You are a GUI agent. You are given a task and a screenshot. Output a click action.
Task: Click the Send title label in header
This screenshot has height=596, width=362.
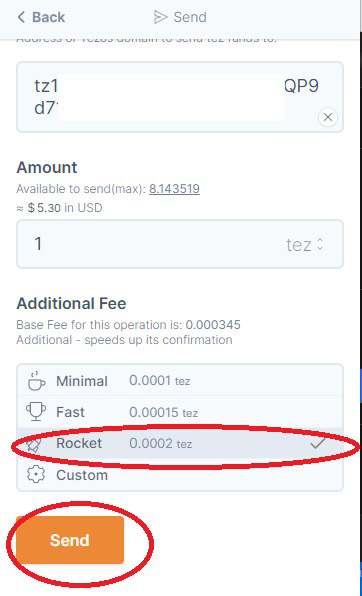click(x=190, y=17)
